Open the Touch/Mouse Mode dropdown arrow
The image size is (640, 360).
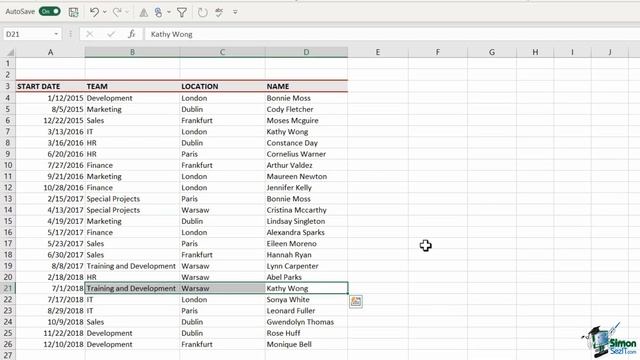tap(169, 12)
